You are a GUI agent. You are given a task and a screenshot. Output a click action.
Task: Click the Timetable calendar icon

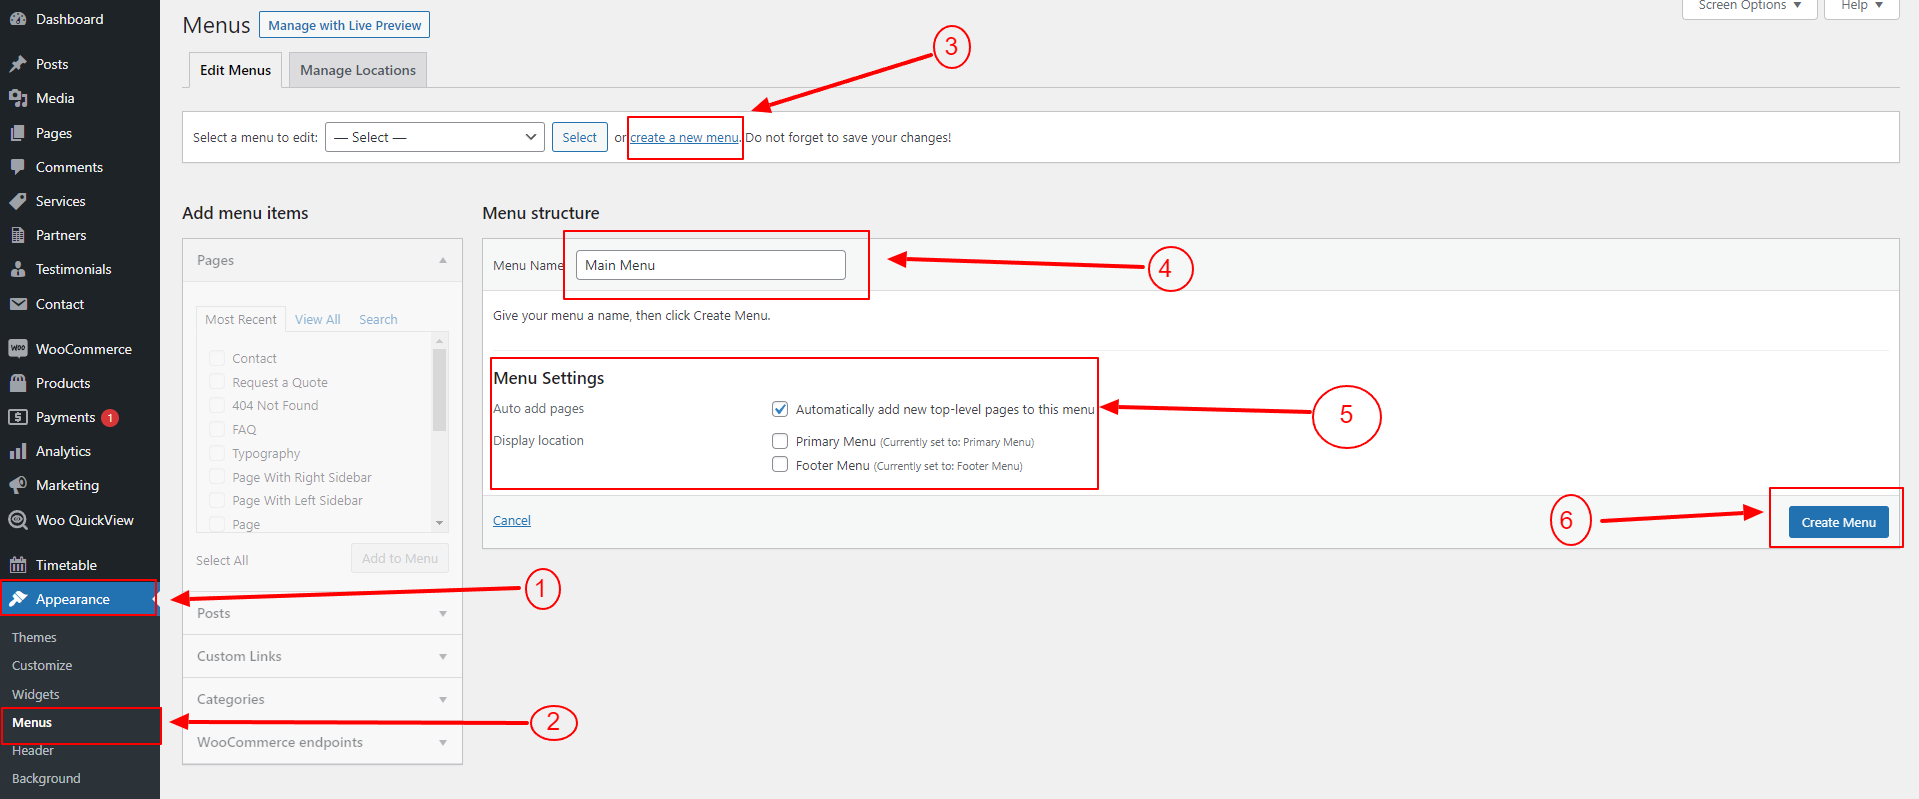point(18,565)
